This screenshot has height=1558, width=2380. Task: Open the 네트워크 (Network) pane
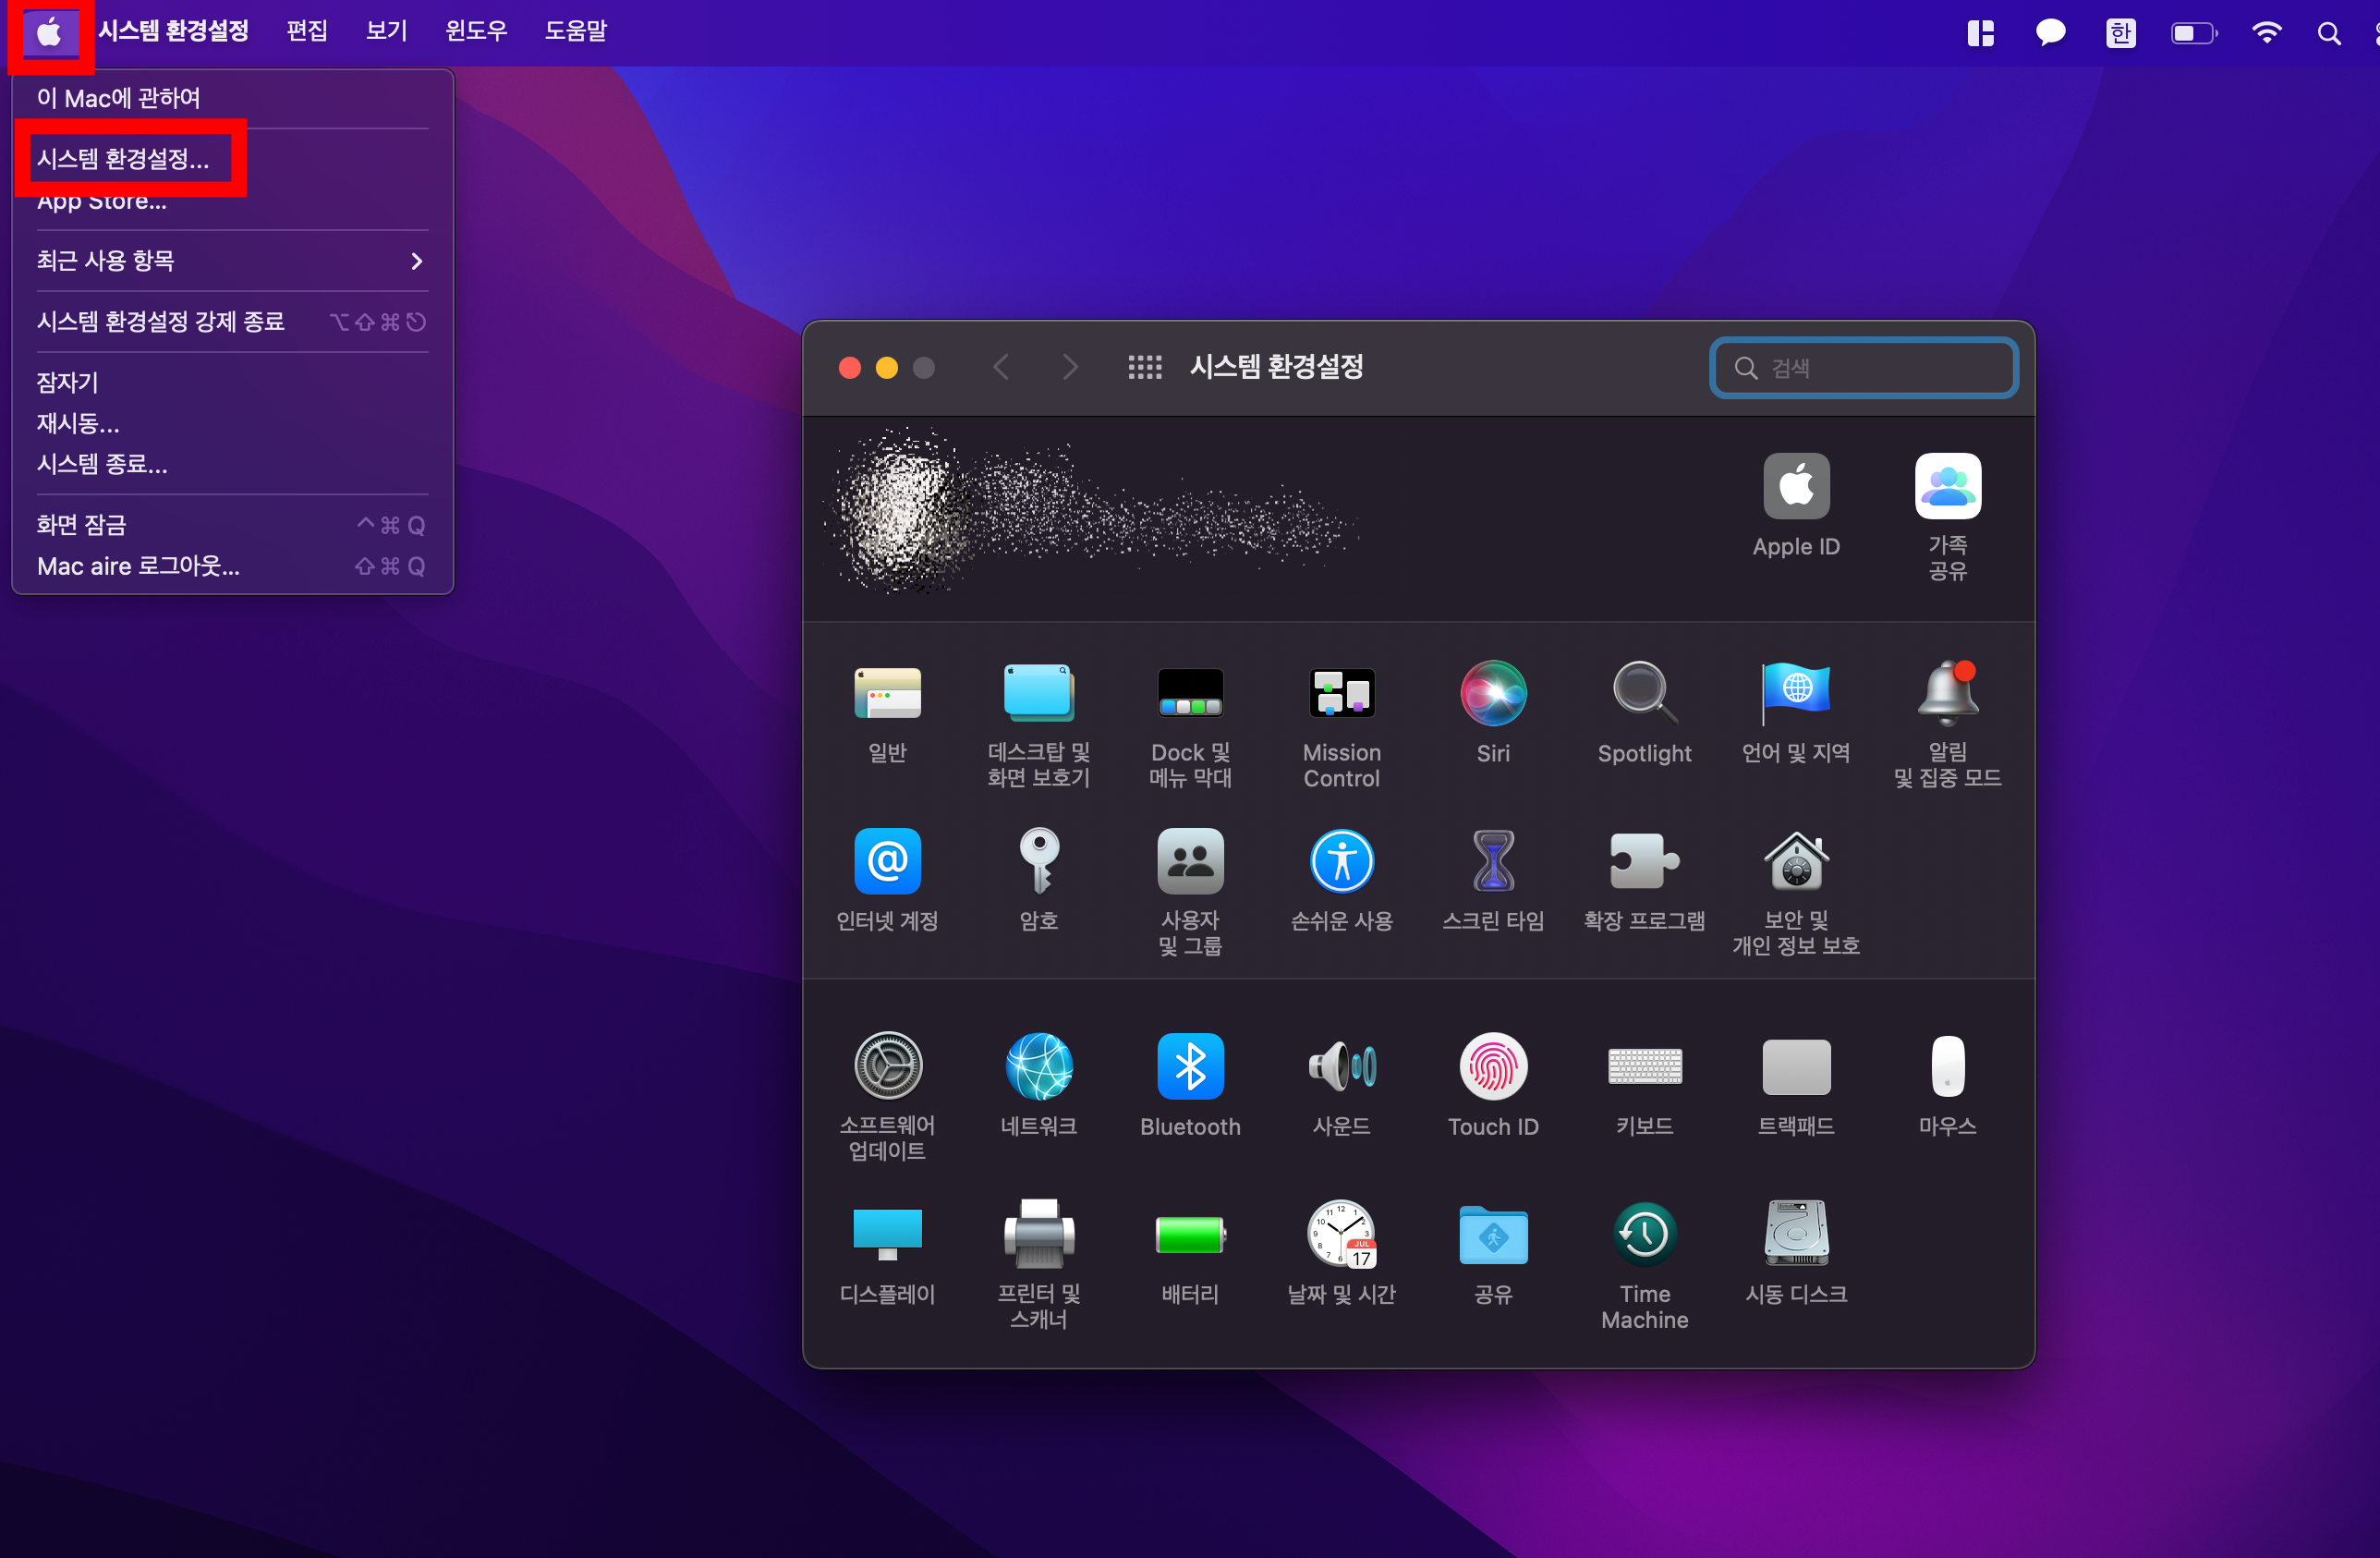1038,1066
